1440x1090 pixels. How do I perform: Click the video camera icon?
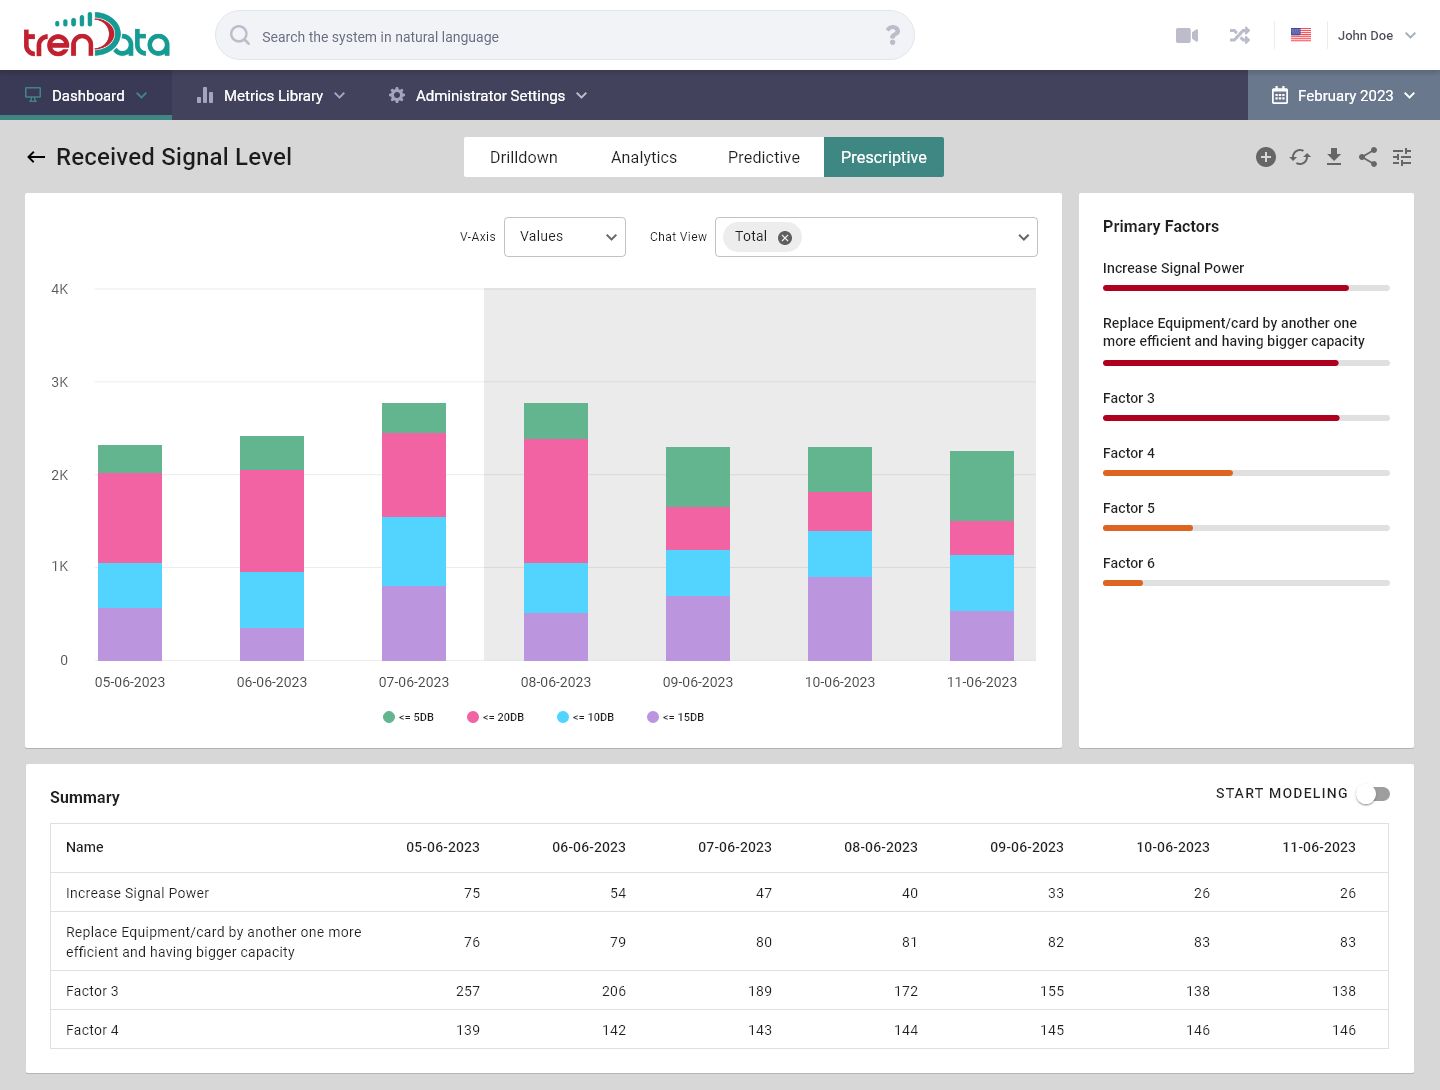[x=1187, y=36]
